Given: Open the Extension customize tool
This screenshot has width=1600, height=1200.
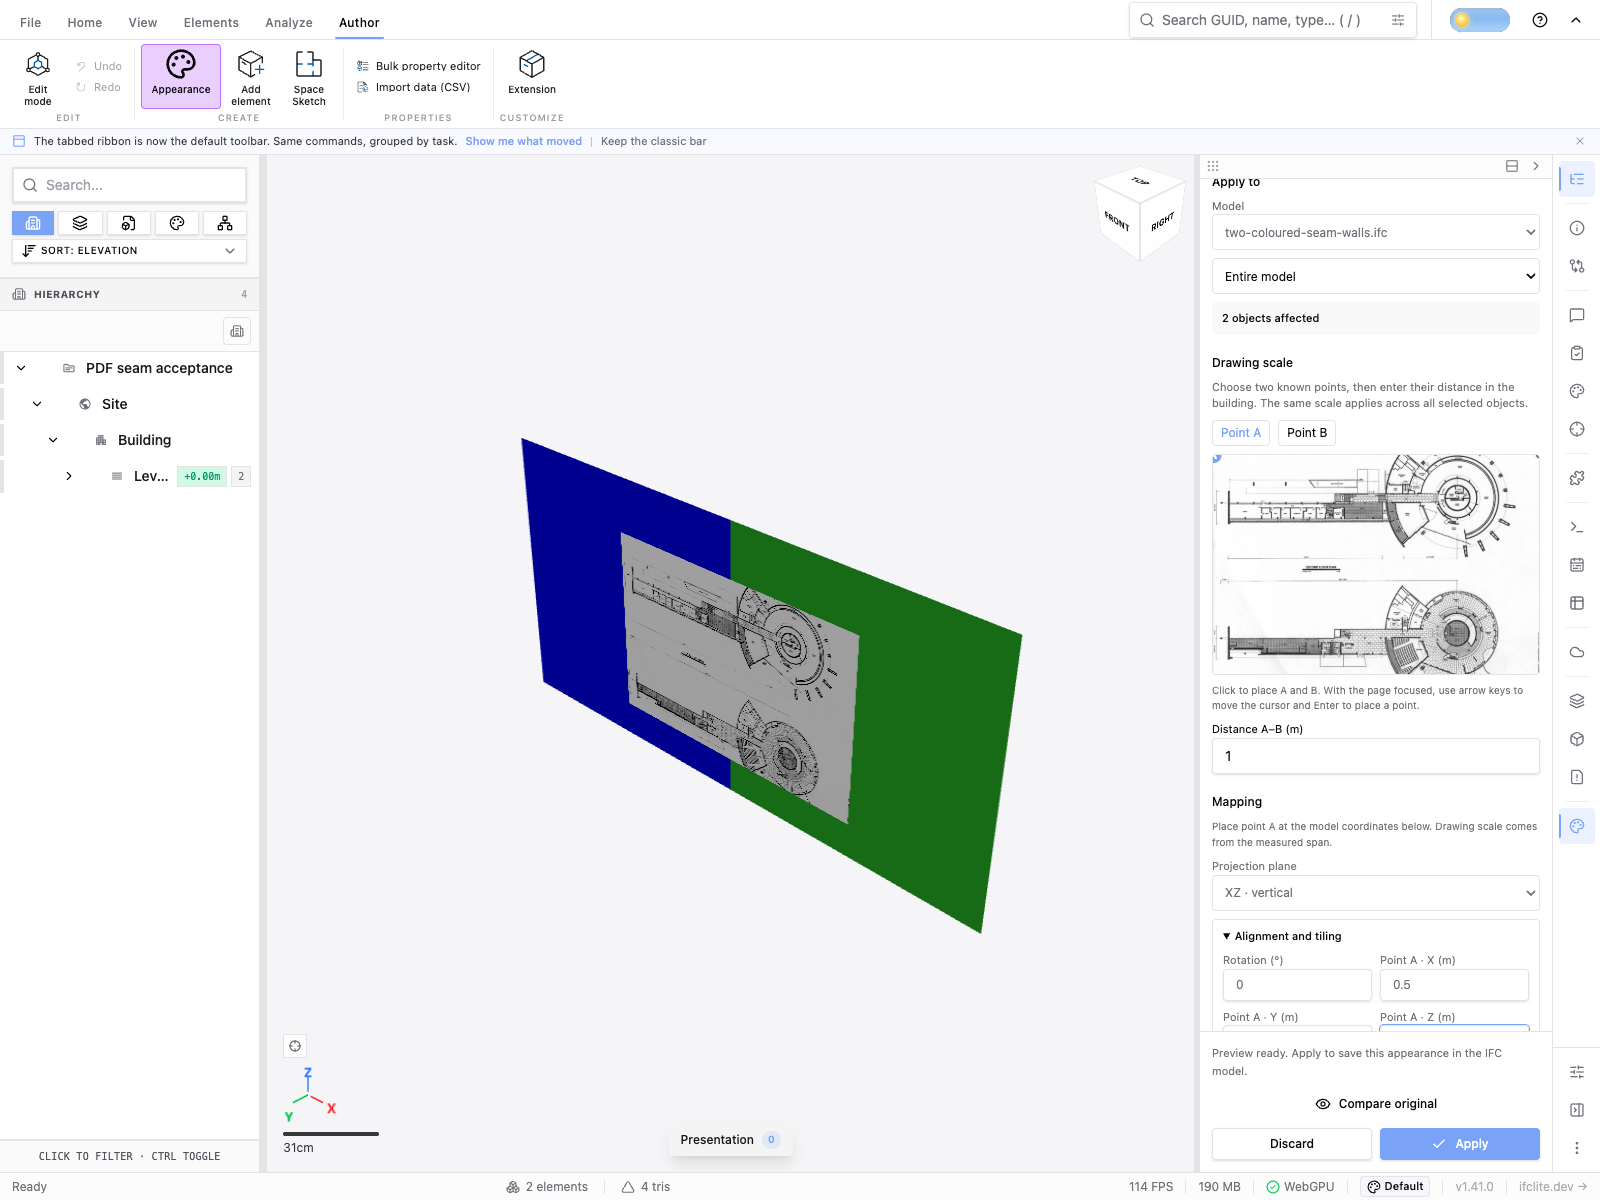Looking at the screenshot, I should pos(532,73).
